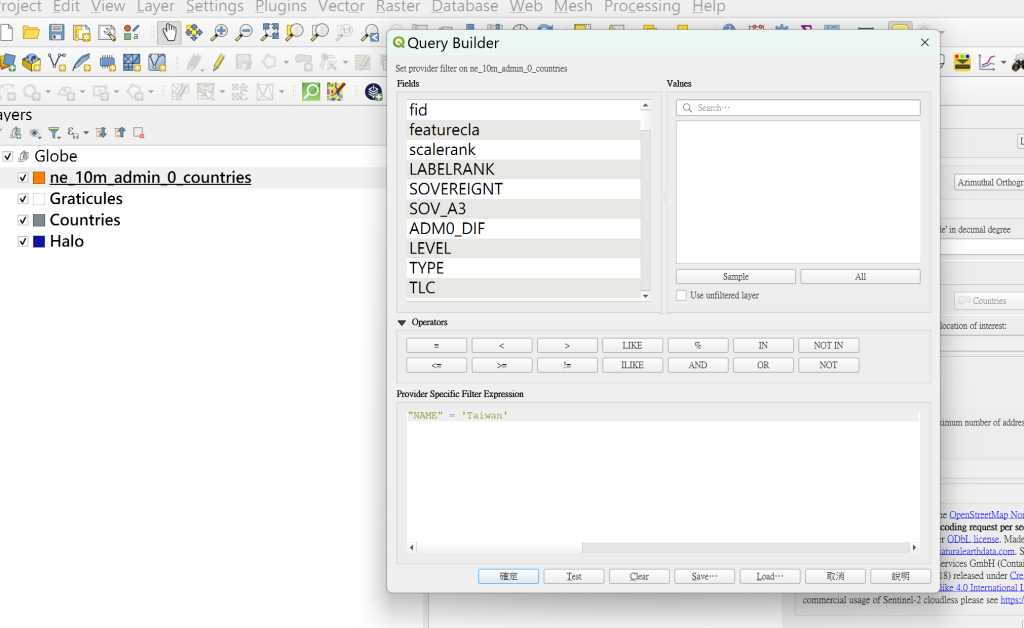Open the Azimuthal Orthographic combo box
The width and height of the screenshot is (1024, 628).
[x=989, y=183]
